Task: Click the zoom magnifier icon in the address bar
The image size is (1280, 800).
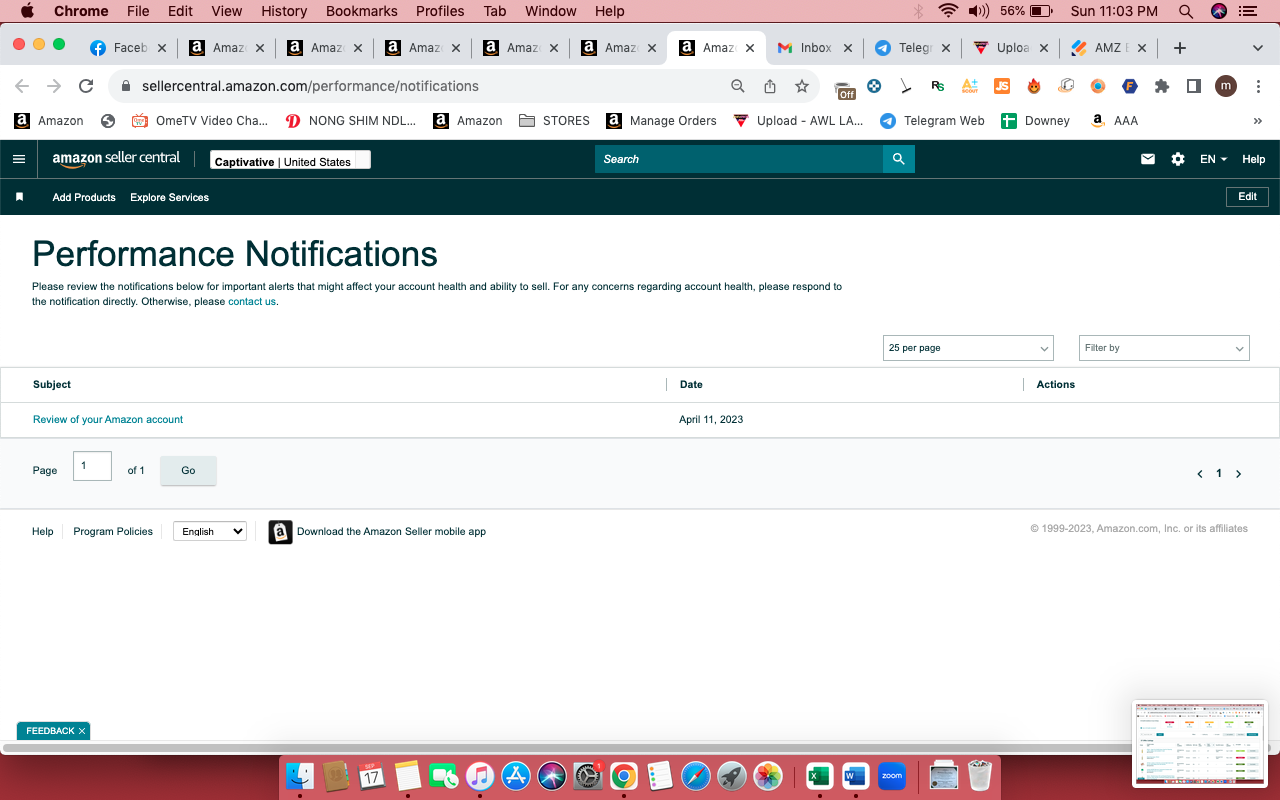Action: [738, 86]
